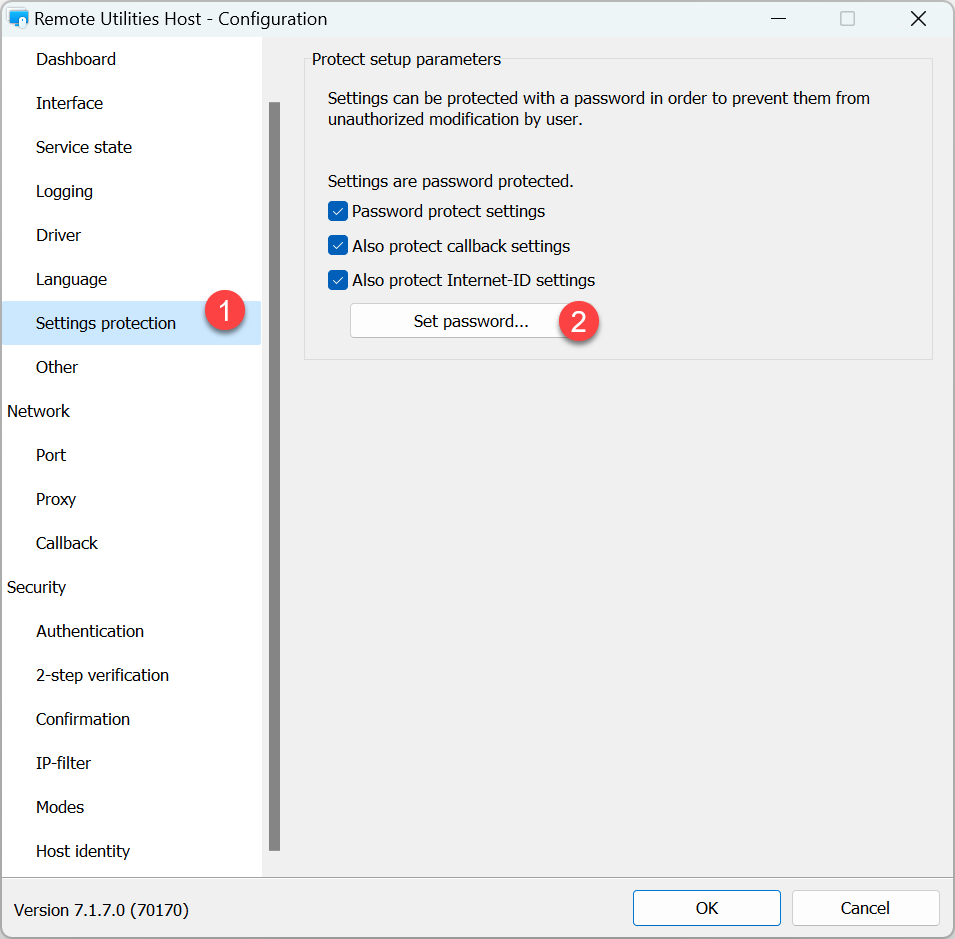Choose the Language settings entry
955x939 pixels.
(x=71, y=279)
